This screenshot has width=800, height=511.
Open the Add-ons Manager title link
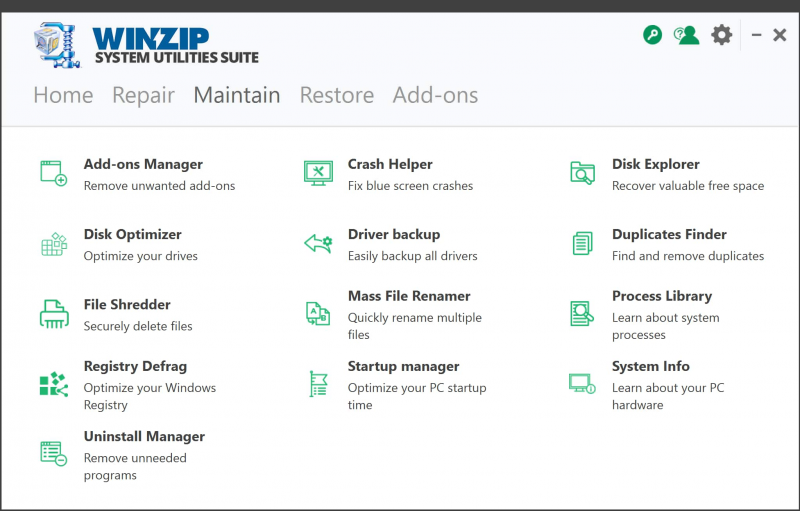(143, 164)
